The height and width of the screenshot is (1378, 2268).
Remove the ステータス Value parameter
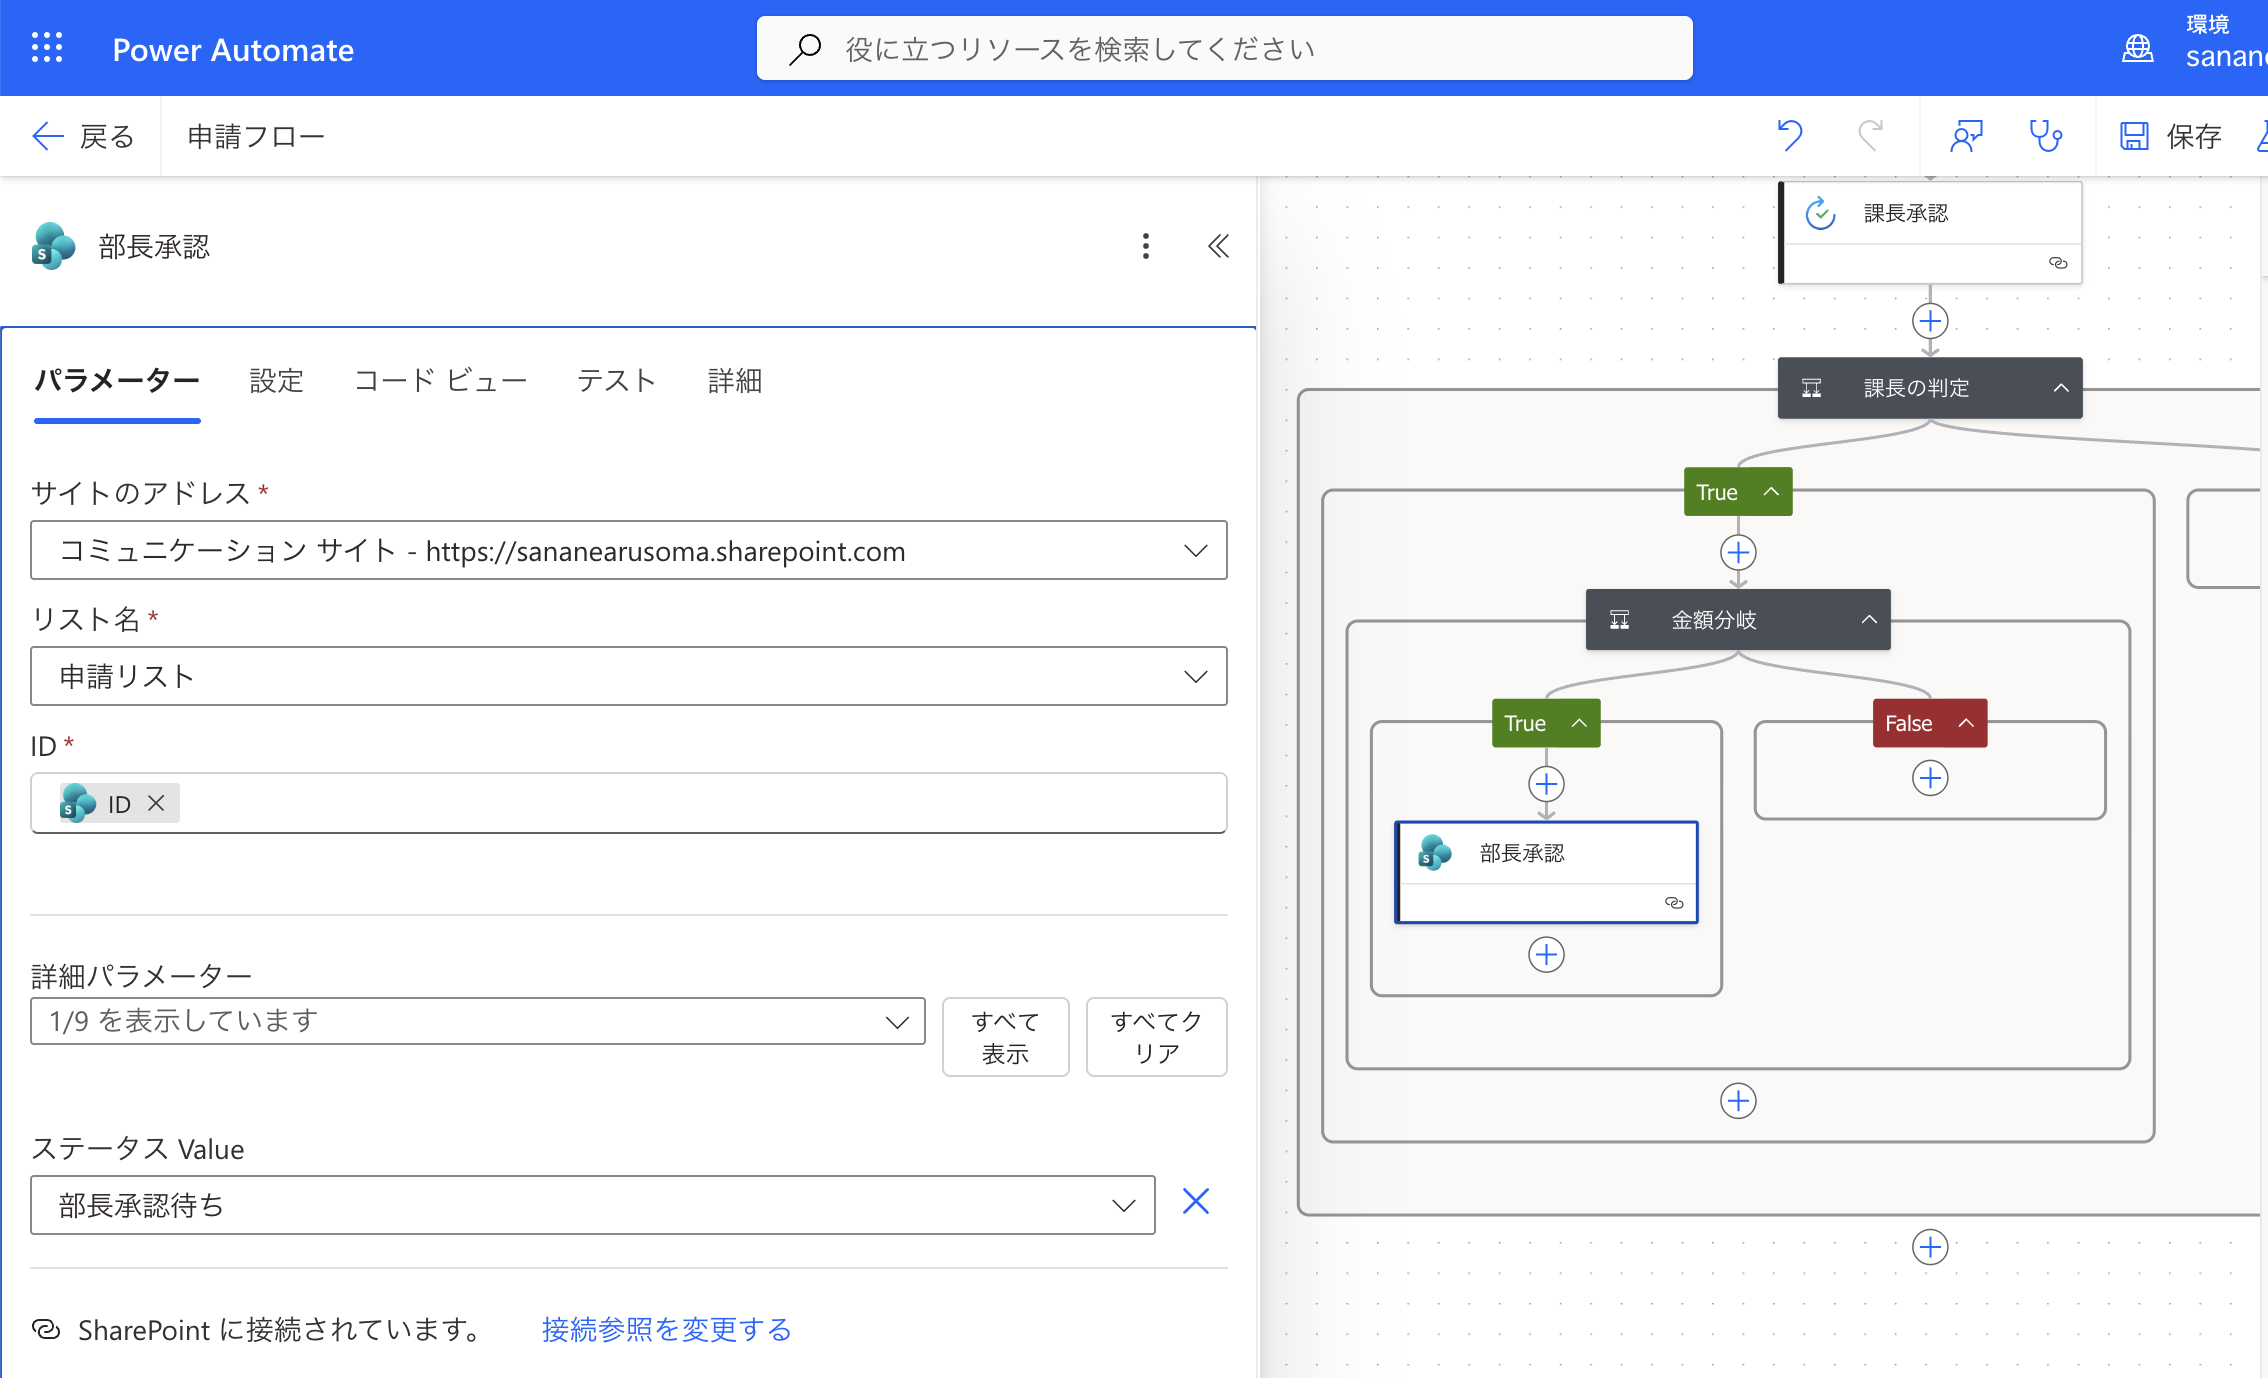click(x=1196, y=1201)
